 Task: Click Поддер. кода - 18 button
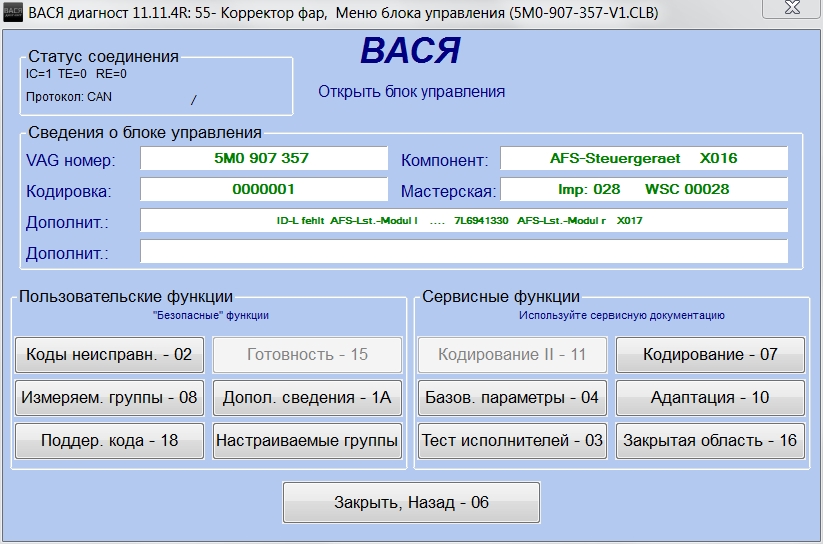pyautogui.click(x=109, y=441)
